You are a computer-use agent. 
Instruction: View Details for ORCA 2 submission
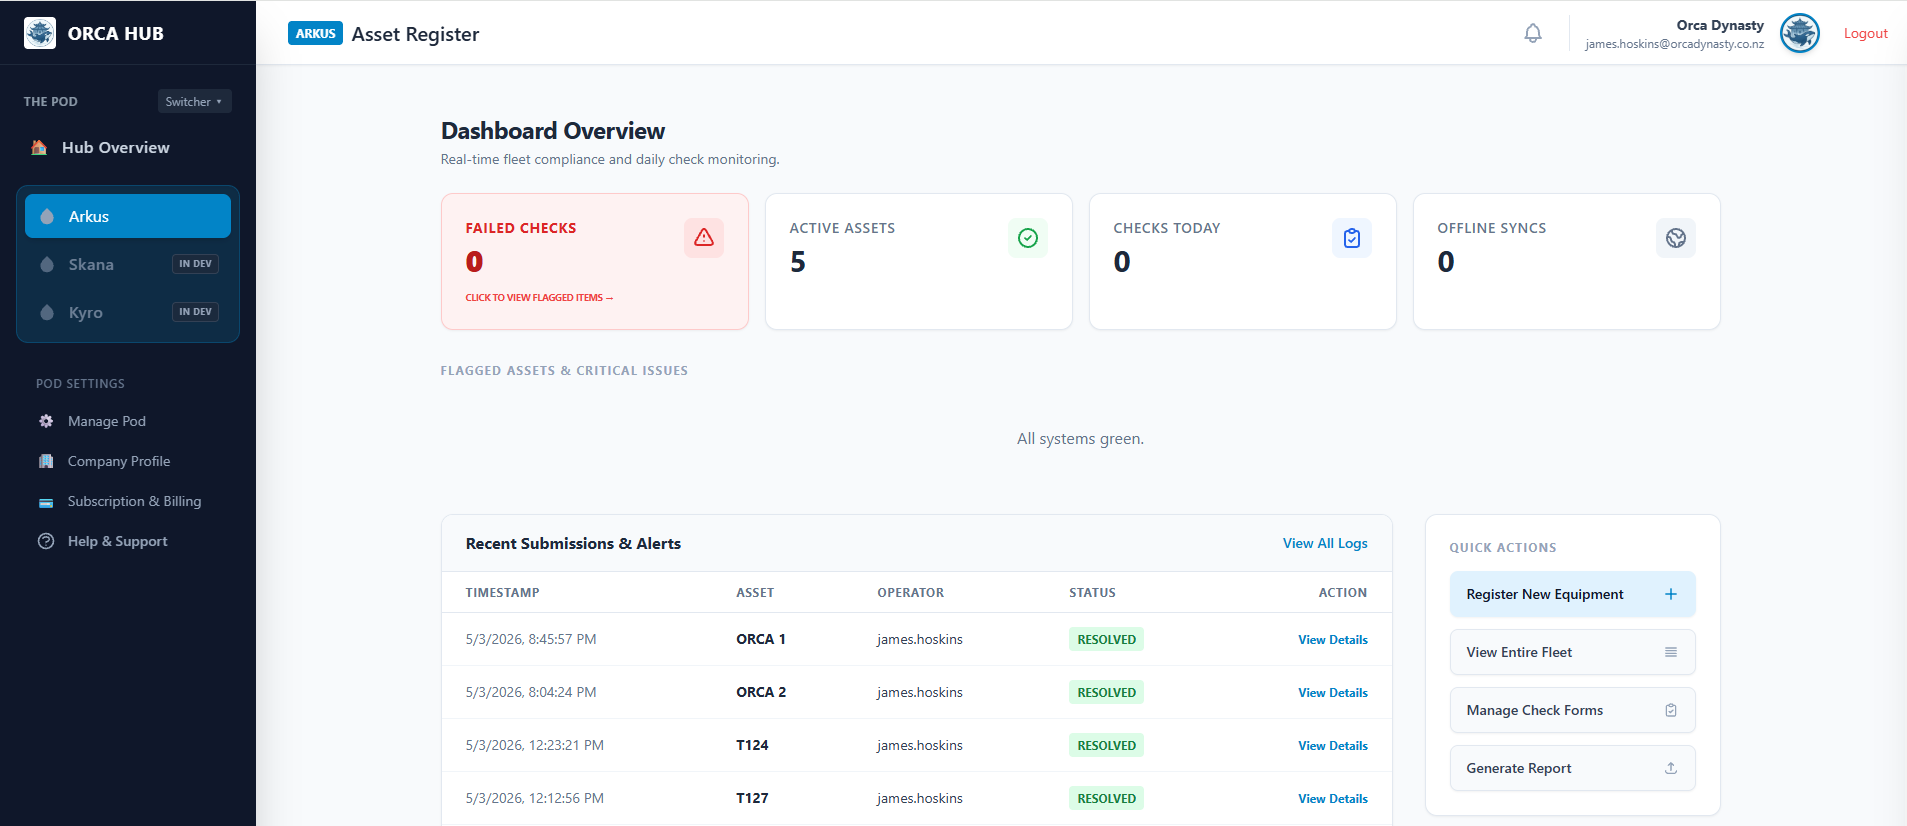1333,692
